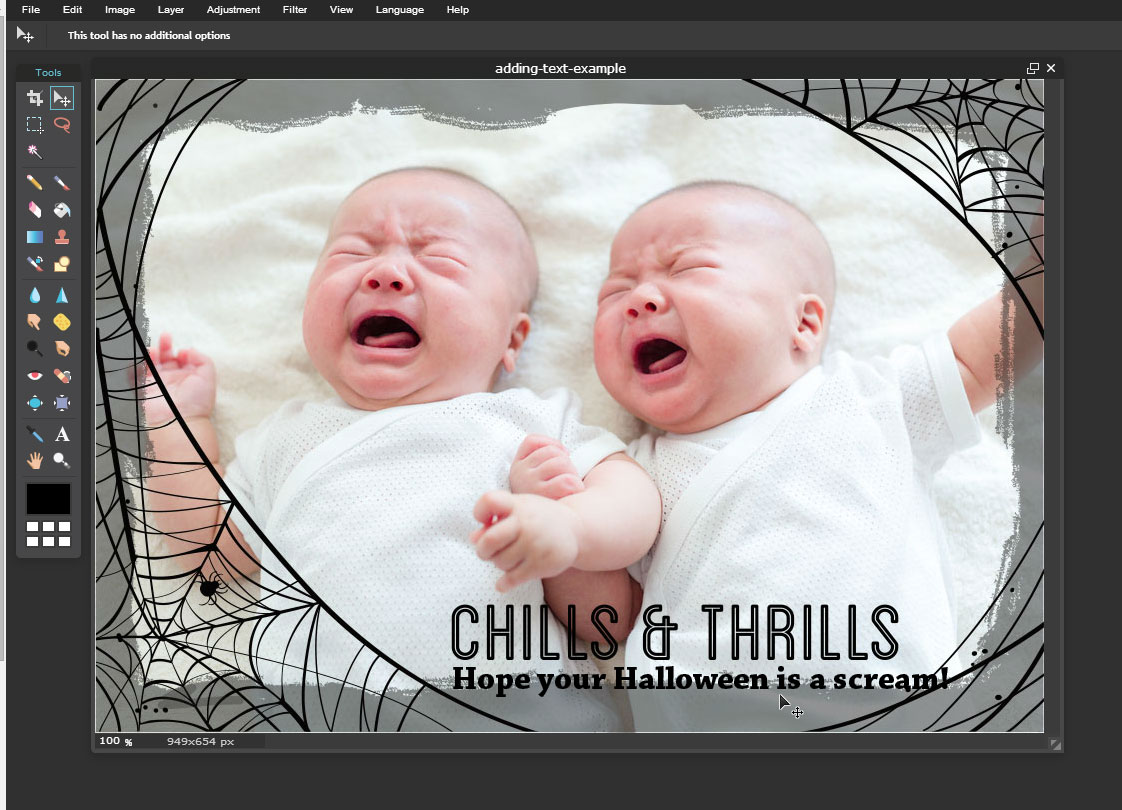Select the Pencil tool
This screenshot has height=810, width=1122.
pos(35,183)
